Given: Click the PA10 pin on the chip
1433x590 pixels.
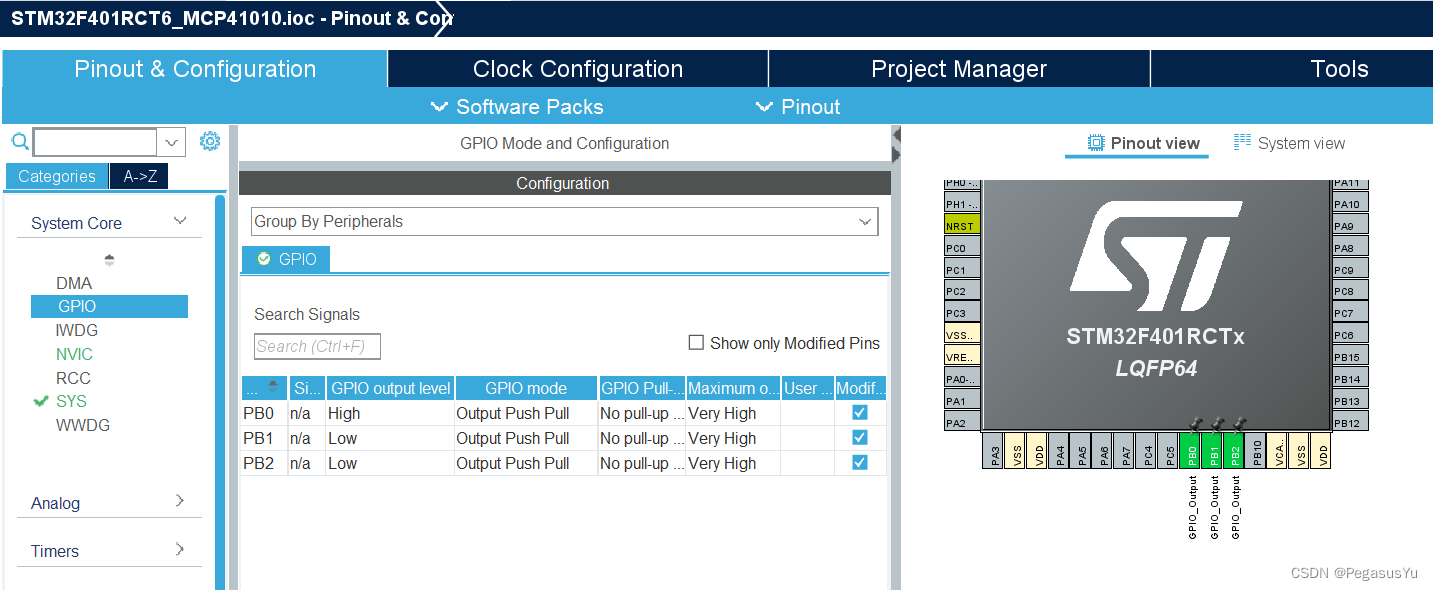Looking at the screenshot, I should (1349, 204).
